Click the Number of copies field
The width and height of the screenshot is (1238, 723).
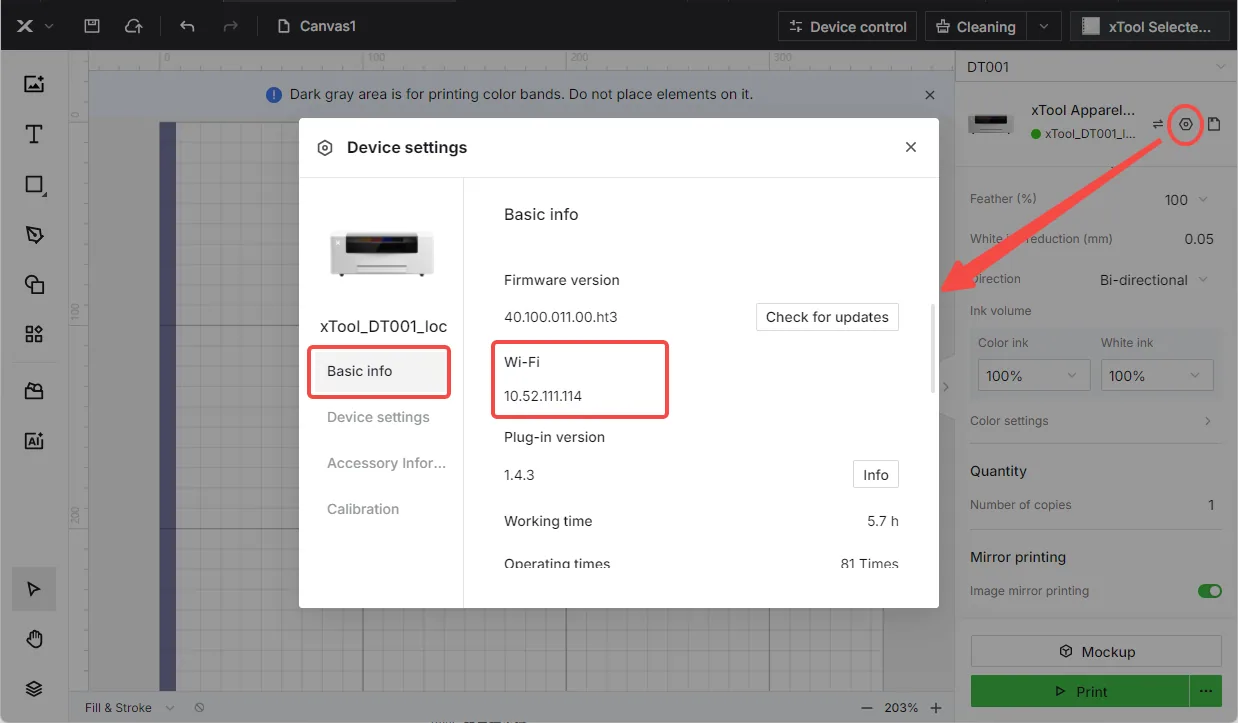[x=1211, y=505]
